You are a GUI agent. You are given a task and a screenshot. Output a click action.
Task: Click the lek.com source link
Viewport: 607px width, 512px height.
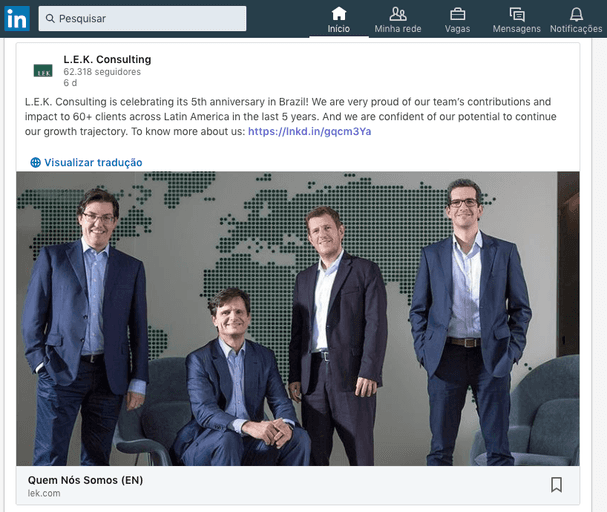44,493
